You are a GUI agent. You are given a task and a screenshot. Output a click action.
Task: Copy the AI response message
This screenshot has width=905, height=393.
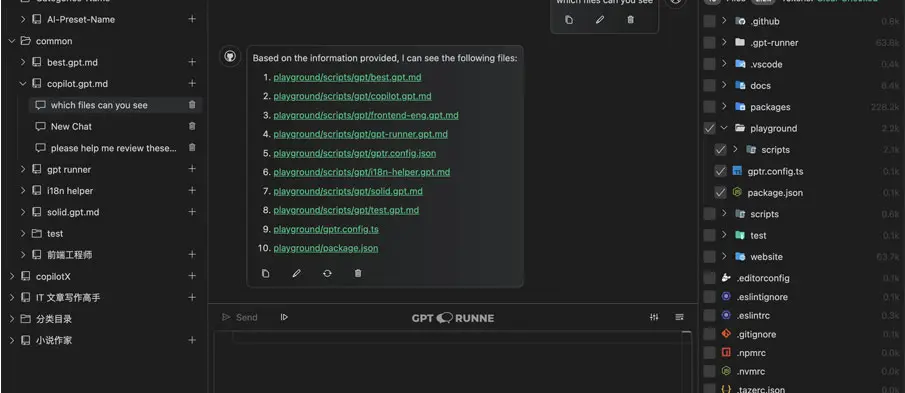pyautogui.click(x=265, y=274)
